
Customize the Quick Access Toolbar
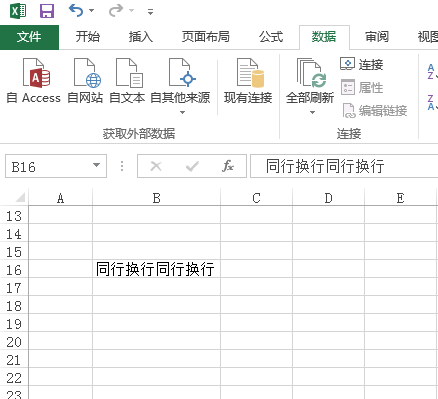tap(151, 12)
